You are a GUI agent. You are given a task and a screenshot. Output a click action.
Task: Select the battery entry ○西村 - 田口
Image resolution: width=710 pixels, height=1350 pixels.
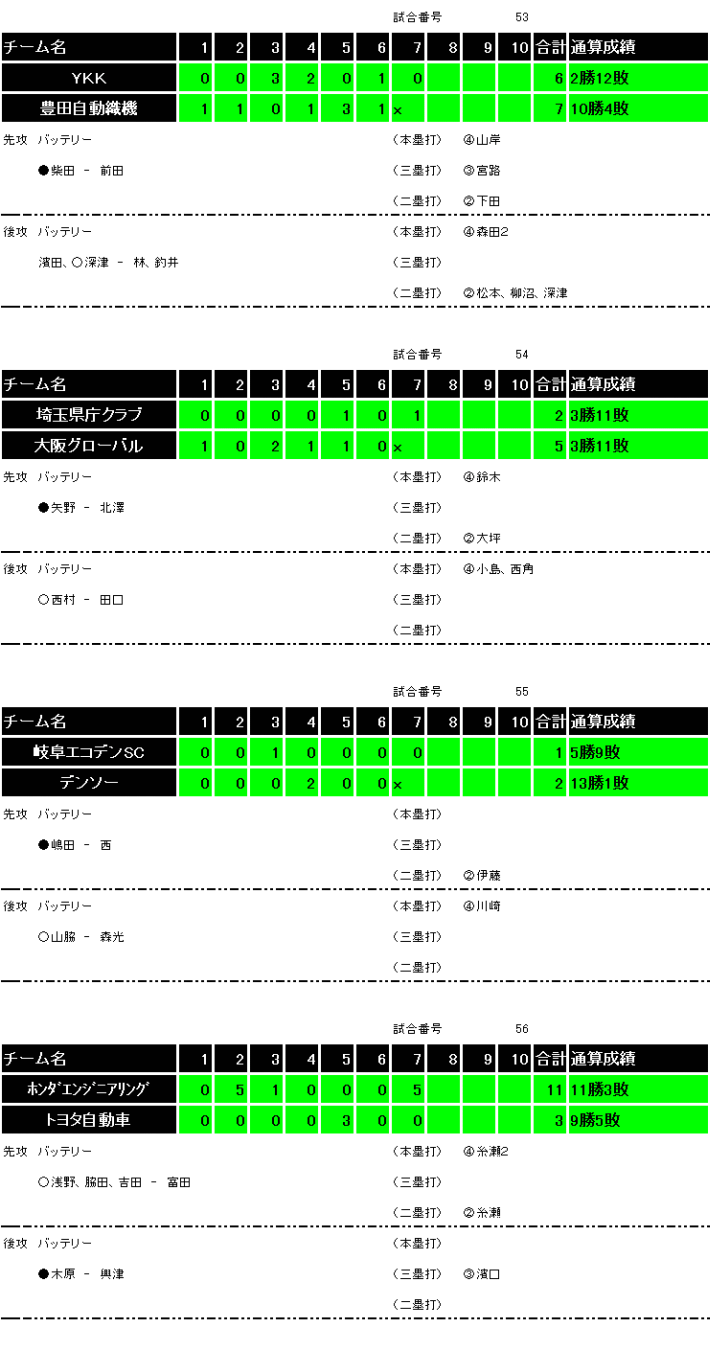pyautogui.click(x=81, y=599)
